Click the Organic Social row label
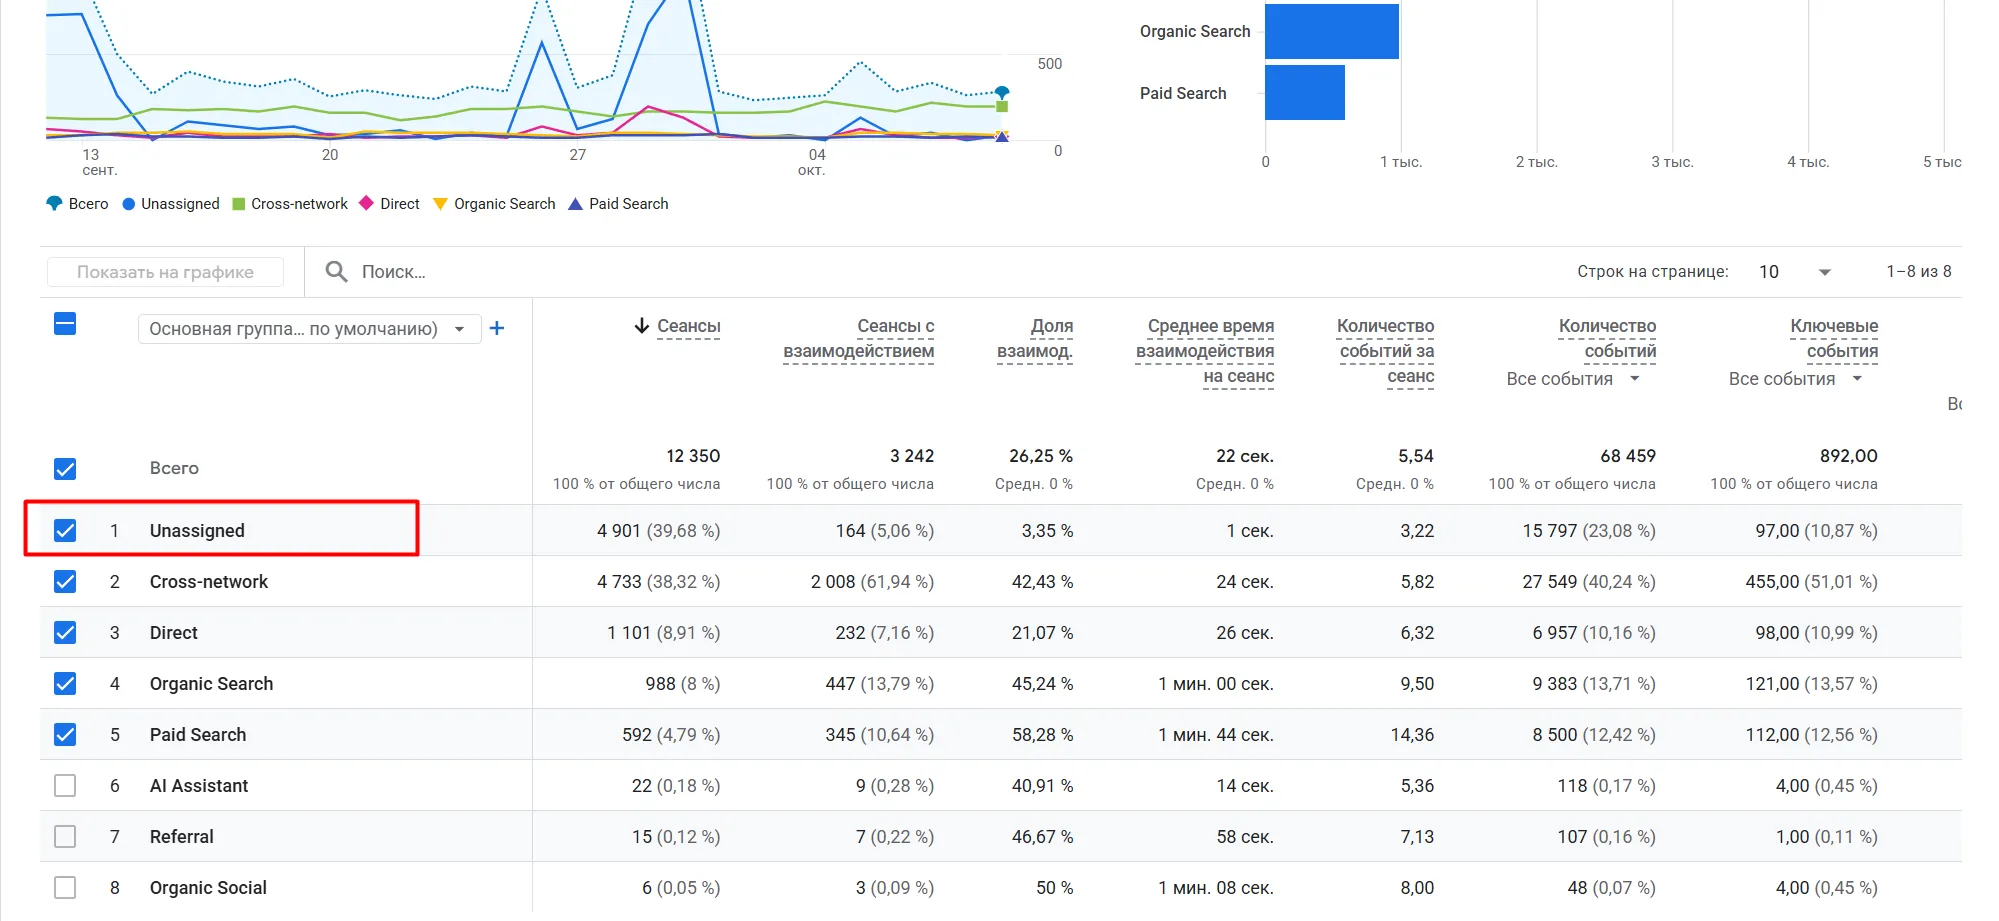The height and width of the screenshot is (921, 1999). click(208, 887)
